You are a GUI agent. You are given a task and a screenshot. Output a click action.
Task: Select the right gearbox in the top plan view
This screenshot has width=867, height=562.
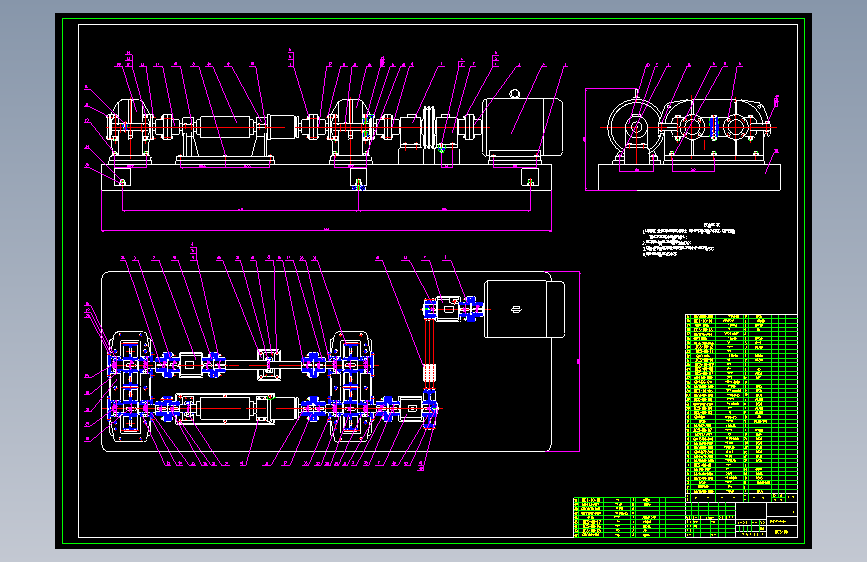click(351, 386)
